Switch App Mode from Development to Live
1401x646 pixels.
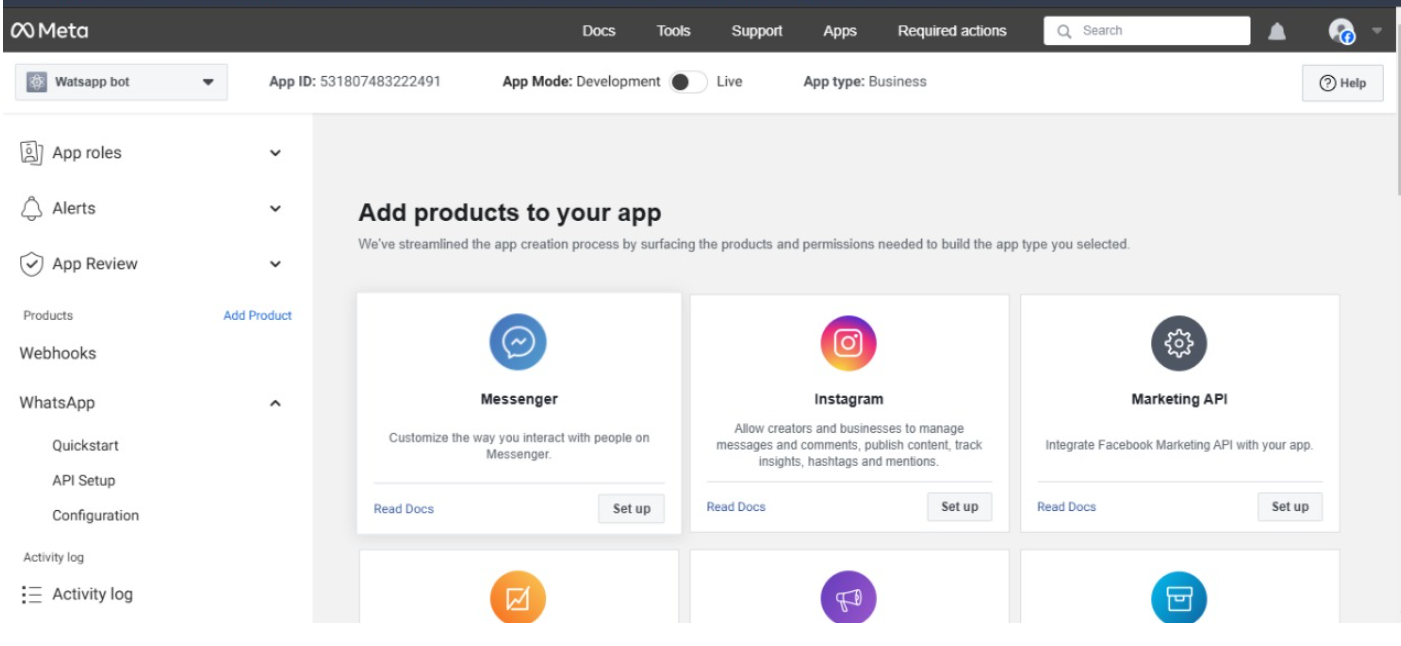click(689, 81)
